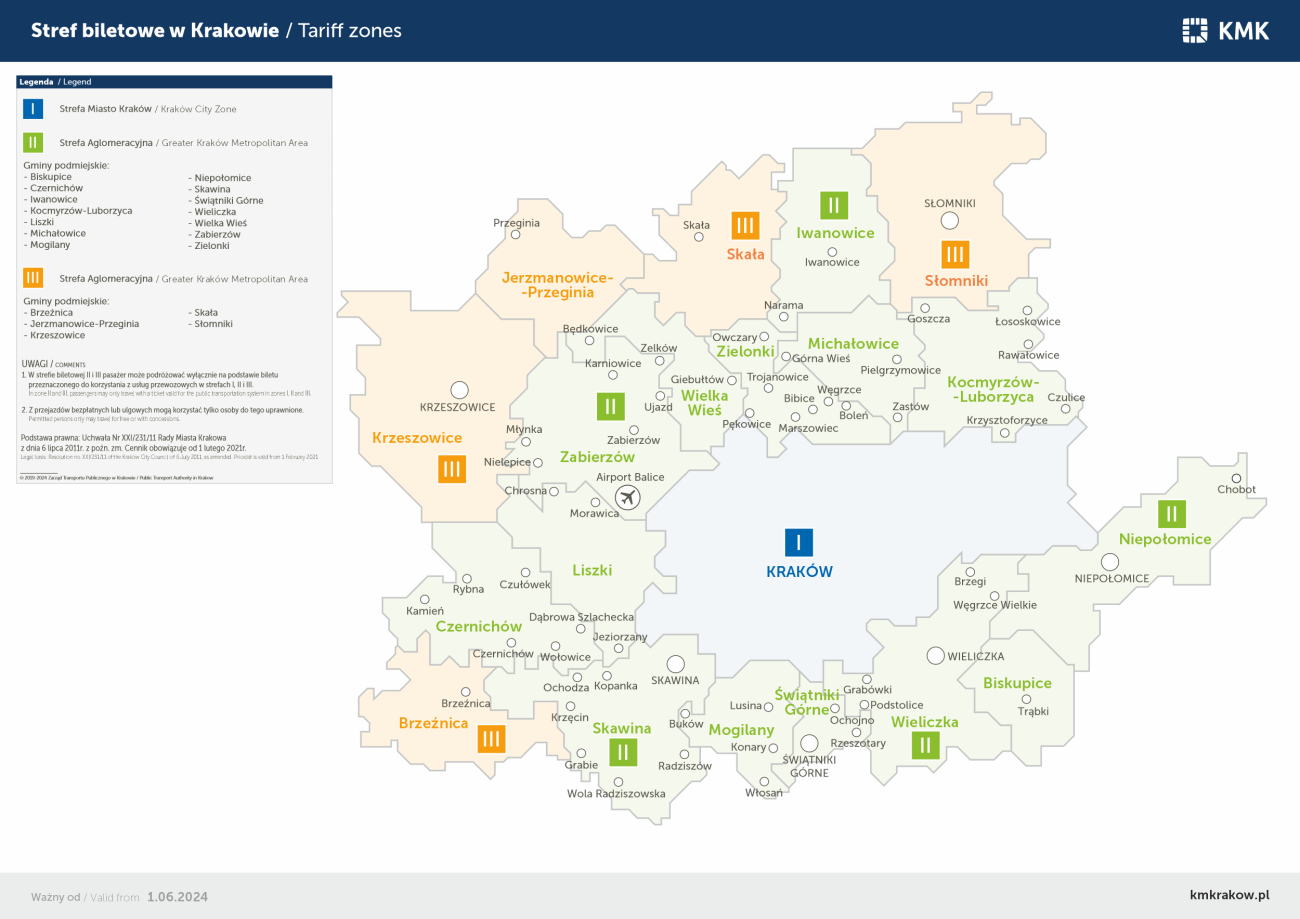Open the kmkrakow.pl link in the footer
Screen dimensions: 1300x919
(x=1229, y=896)
